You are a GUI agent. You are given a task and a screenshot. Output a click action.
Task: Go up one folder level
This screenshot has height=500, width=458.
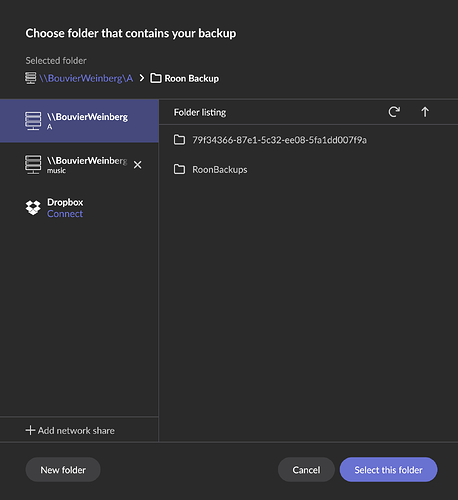[x=425, y=112]
